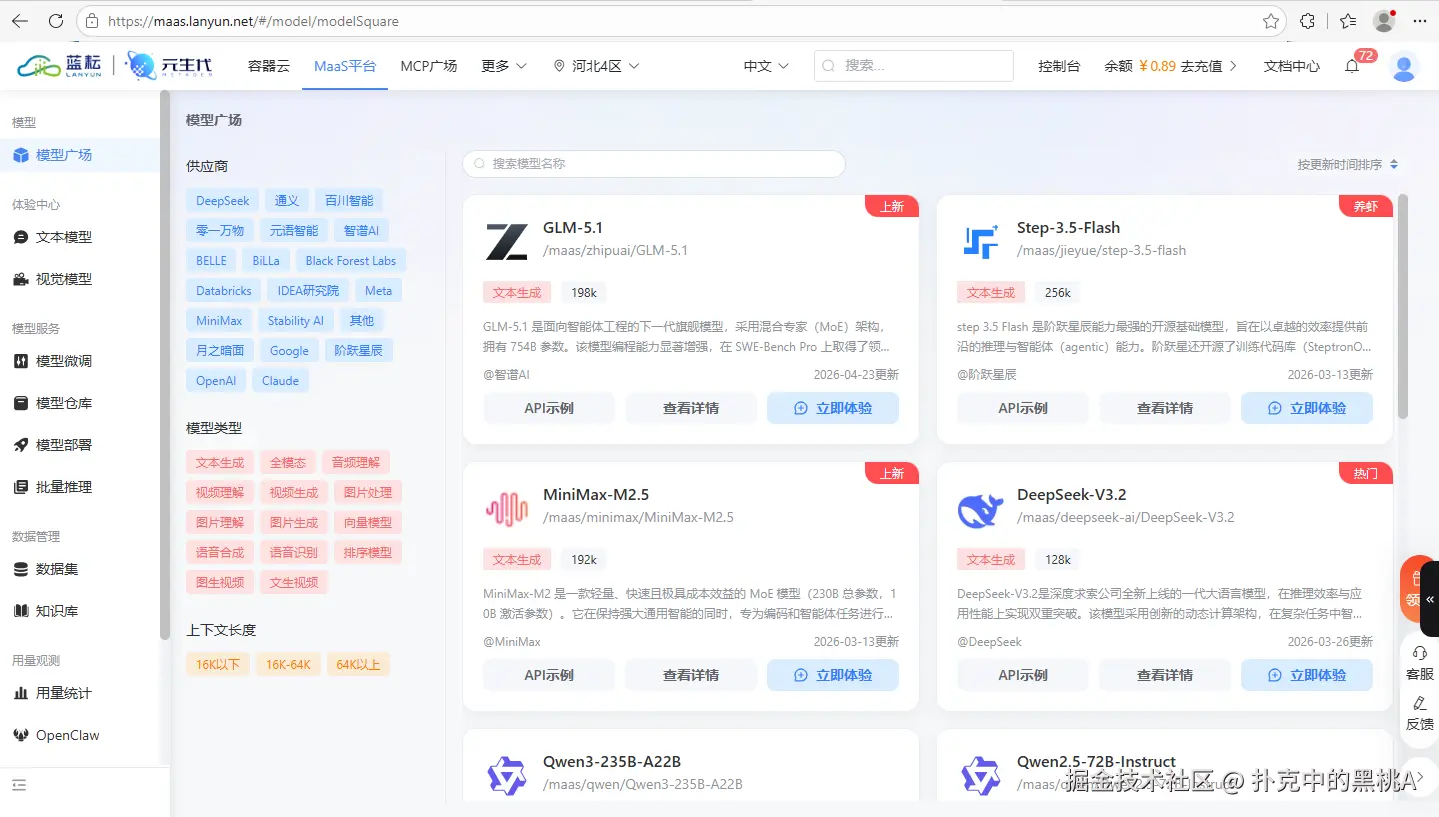Click 去充值 next to the balance
The width and height of the screenshot is (1439, 817).
click(1209, 66)
